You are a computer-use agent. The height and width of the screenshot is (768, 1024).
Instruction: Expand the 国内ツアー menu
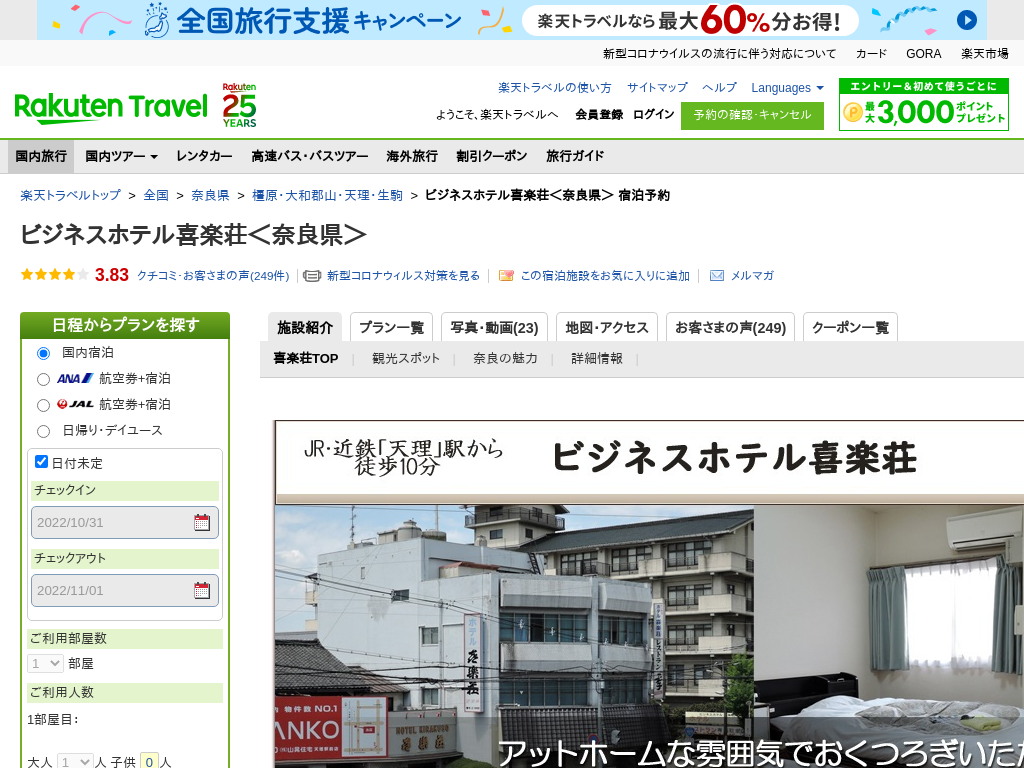[x=121, y=156]
